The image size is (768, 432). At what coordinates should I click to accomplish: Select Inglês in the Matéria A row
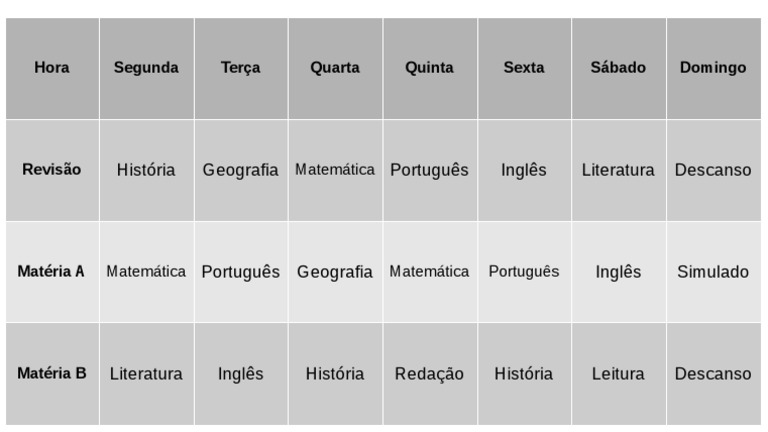pos(618,272)
